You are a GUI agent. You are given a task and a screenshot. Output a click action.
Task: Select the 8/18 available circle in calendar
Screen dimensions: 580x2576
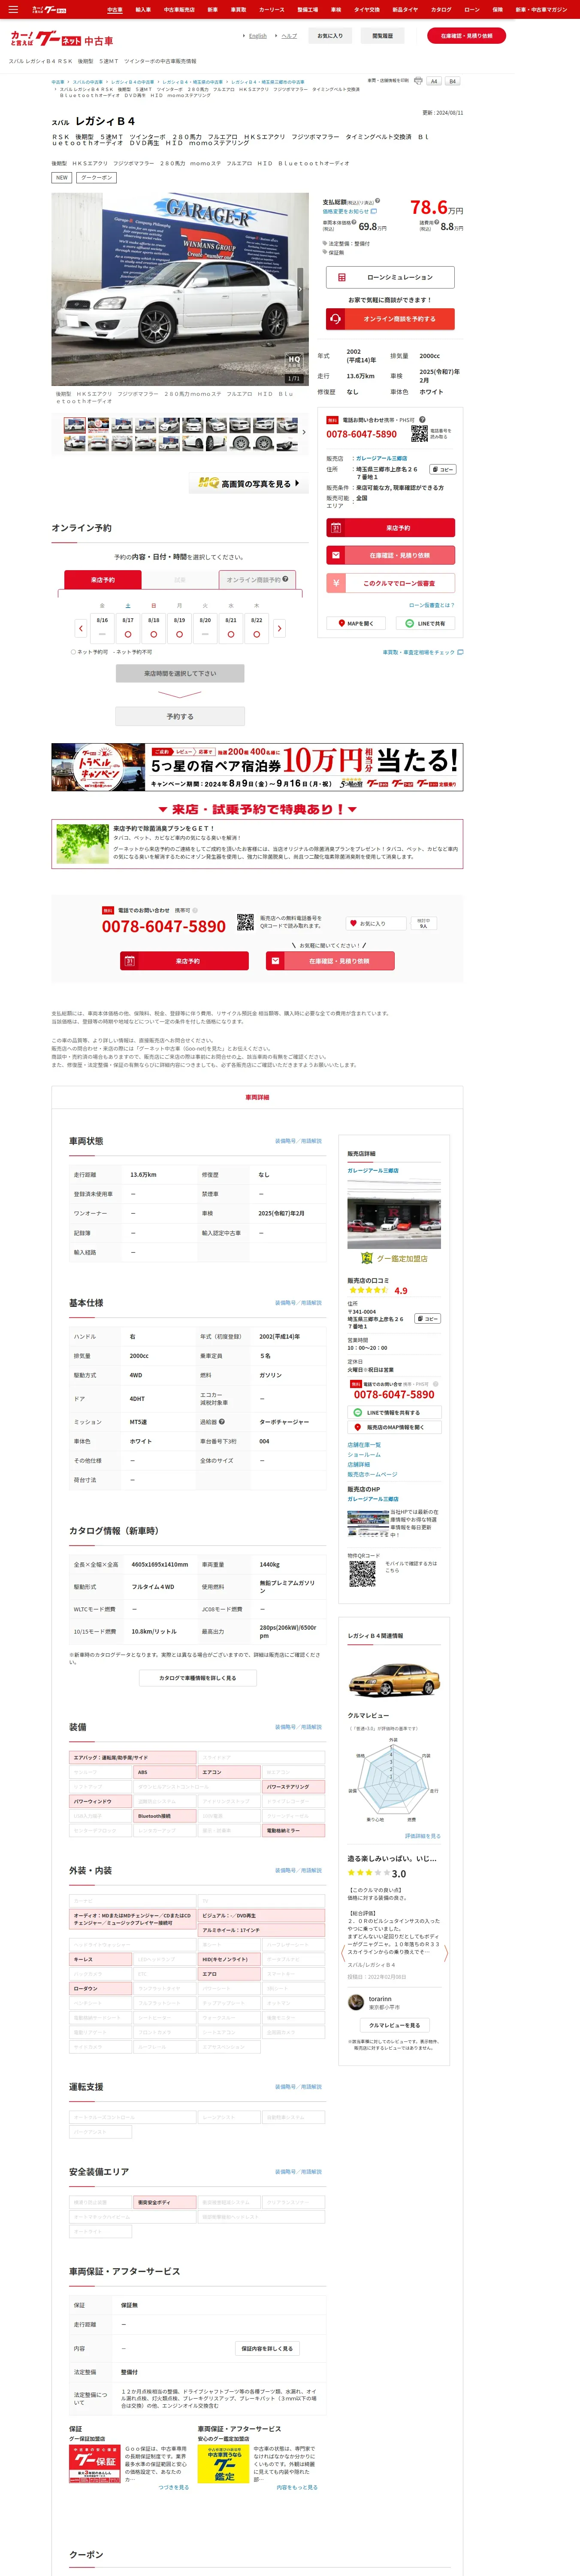tap(153, 634)
